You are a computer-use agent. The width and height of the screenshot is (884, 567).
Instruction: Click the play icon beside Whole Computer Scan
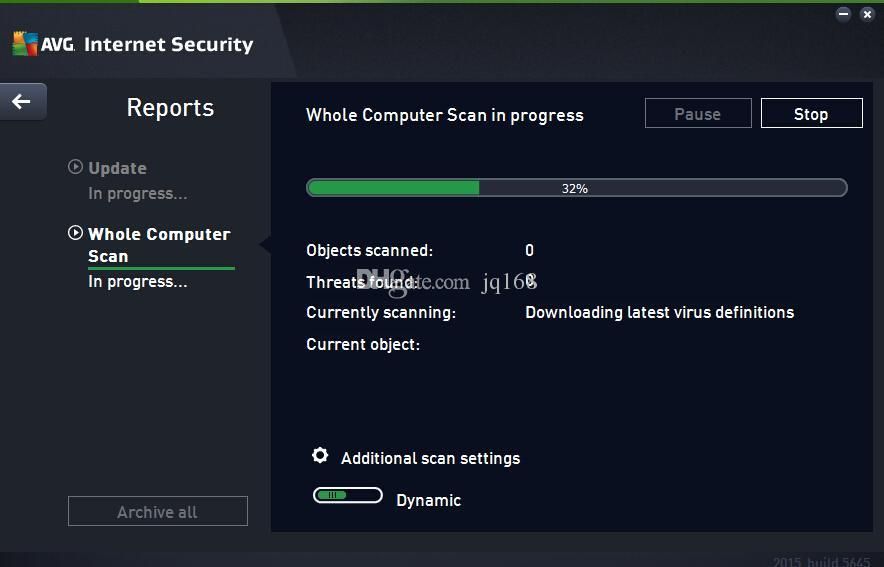point(75,233)
